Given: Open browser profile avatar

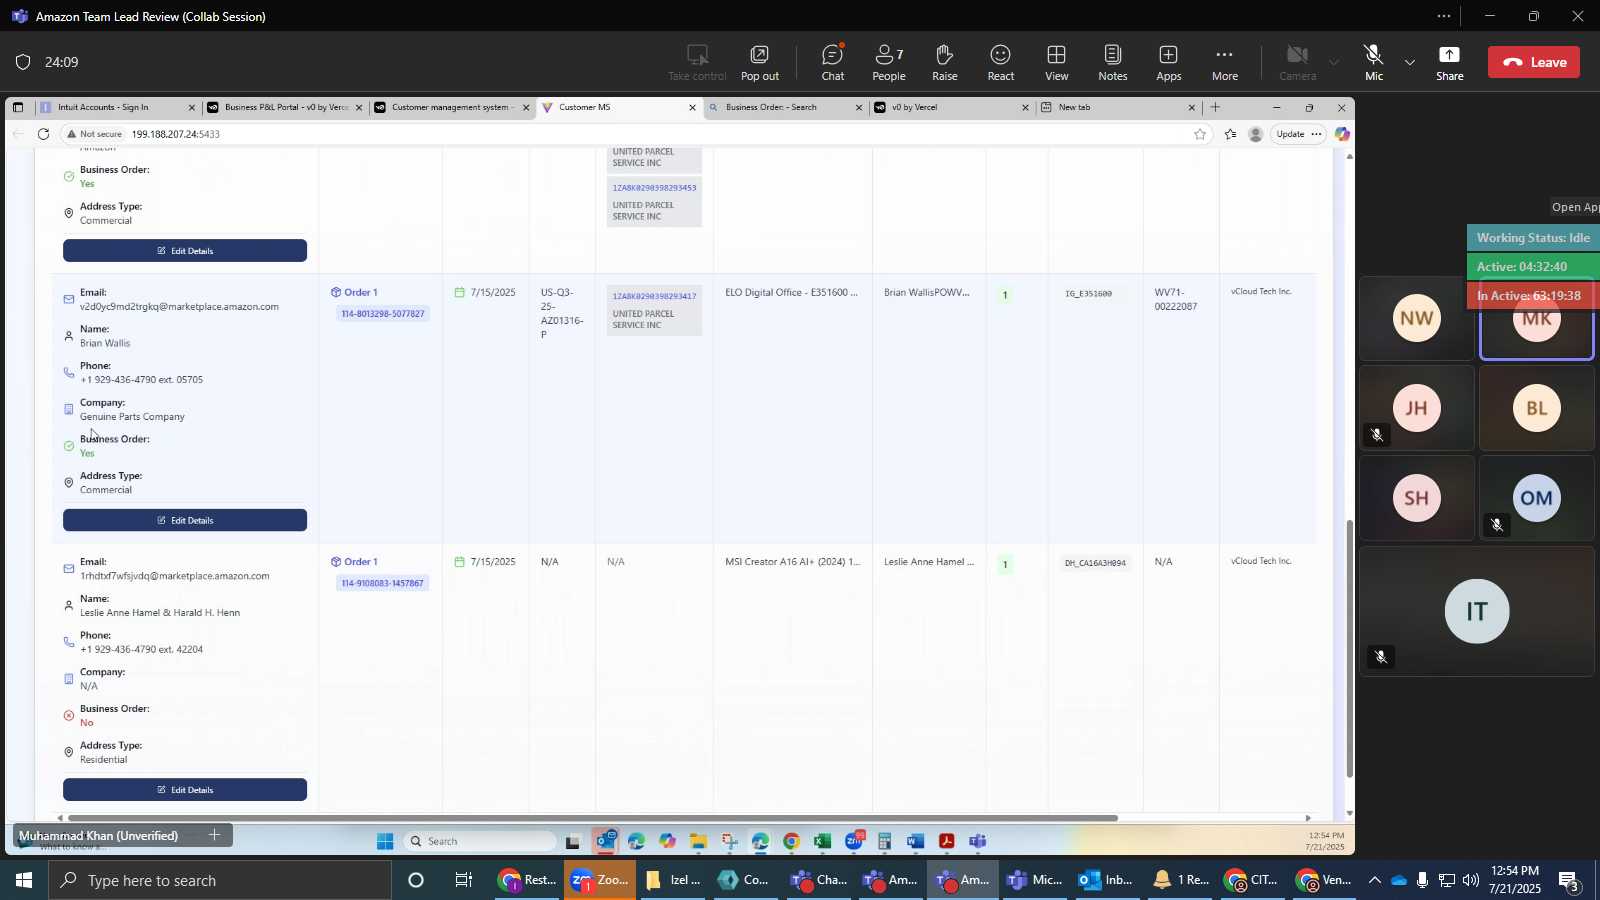Looking at the screenshot, I should pyautogui.click(x=1256, y=134).
